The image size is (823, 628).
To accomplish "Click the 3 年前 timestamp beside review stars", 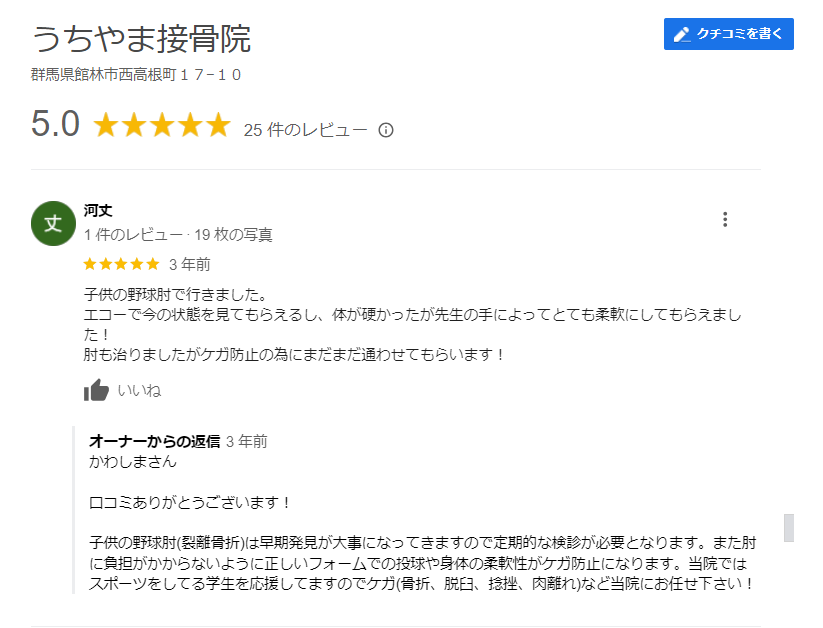I will 189,265.
